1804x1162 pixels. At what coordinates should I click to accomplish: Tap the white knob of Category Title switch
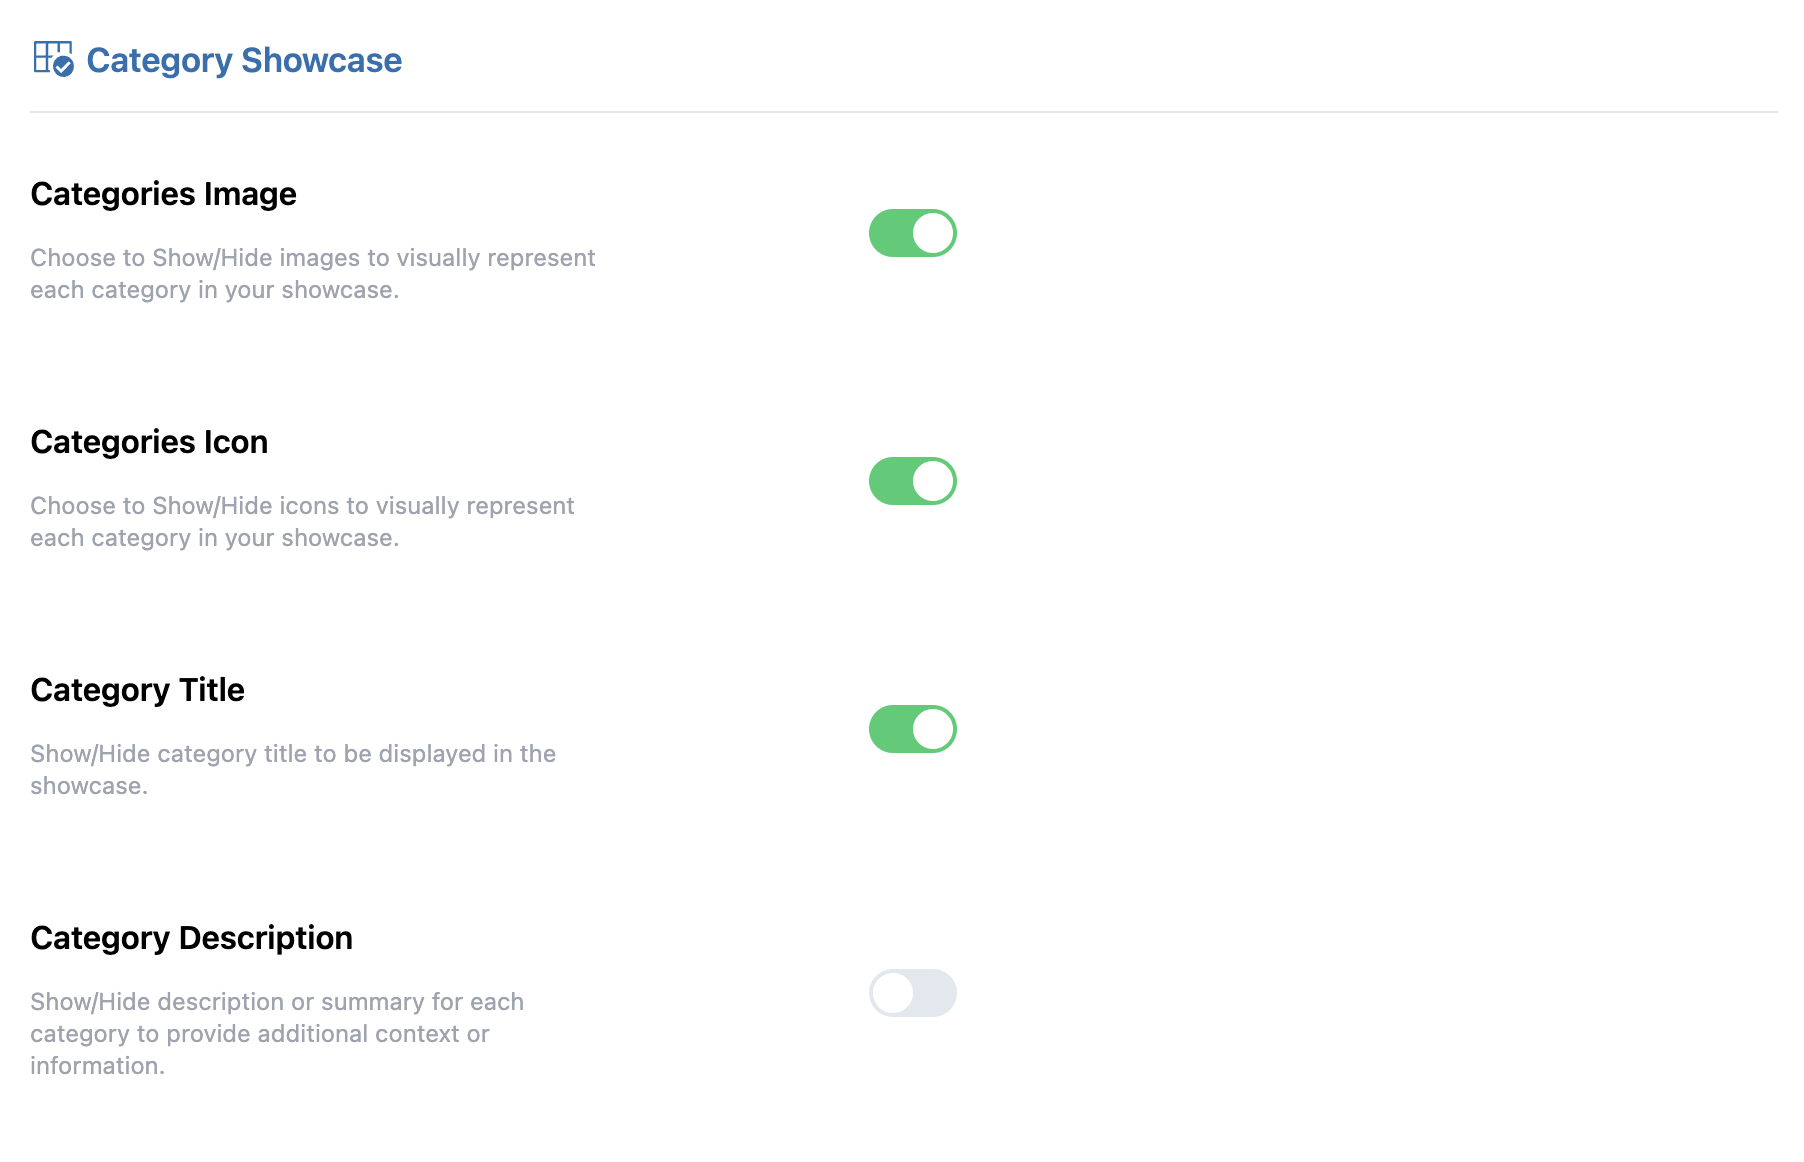point(933,729)
